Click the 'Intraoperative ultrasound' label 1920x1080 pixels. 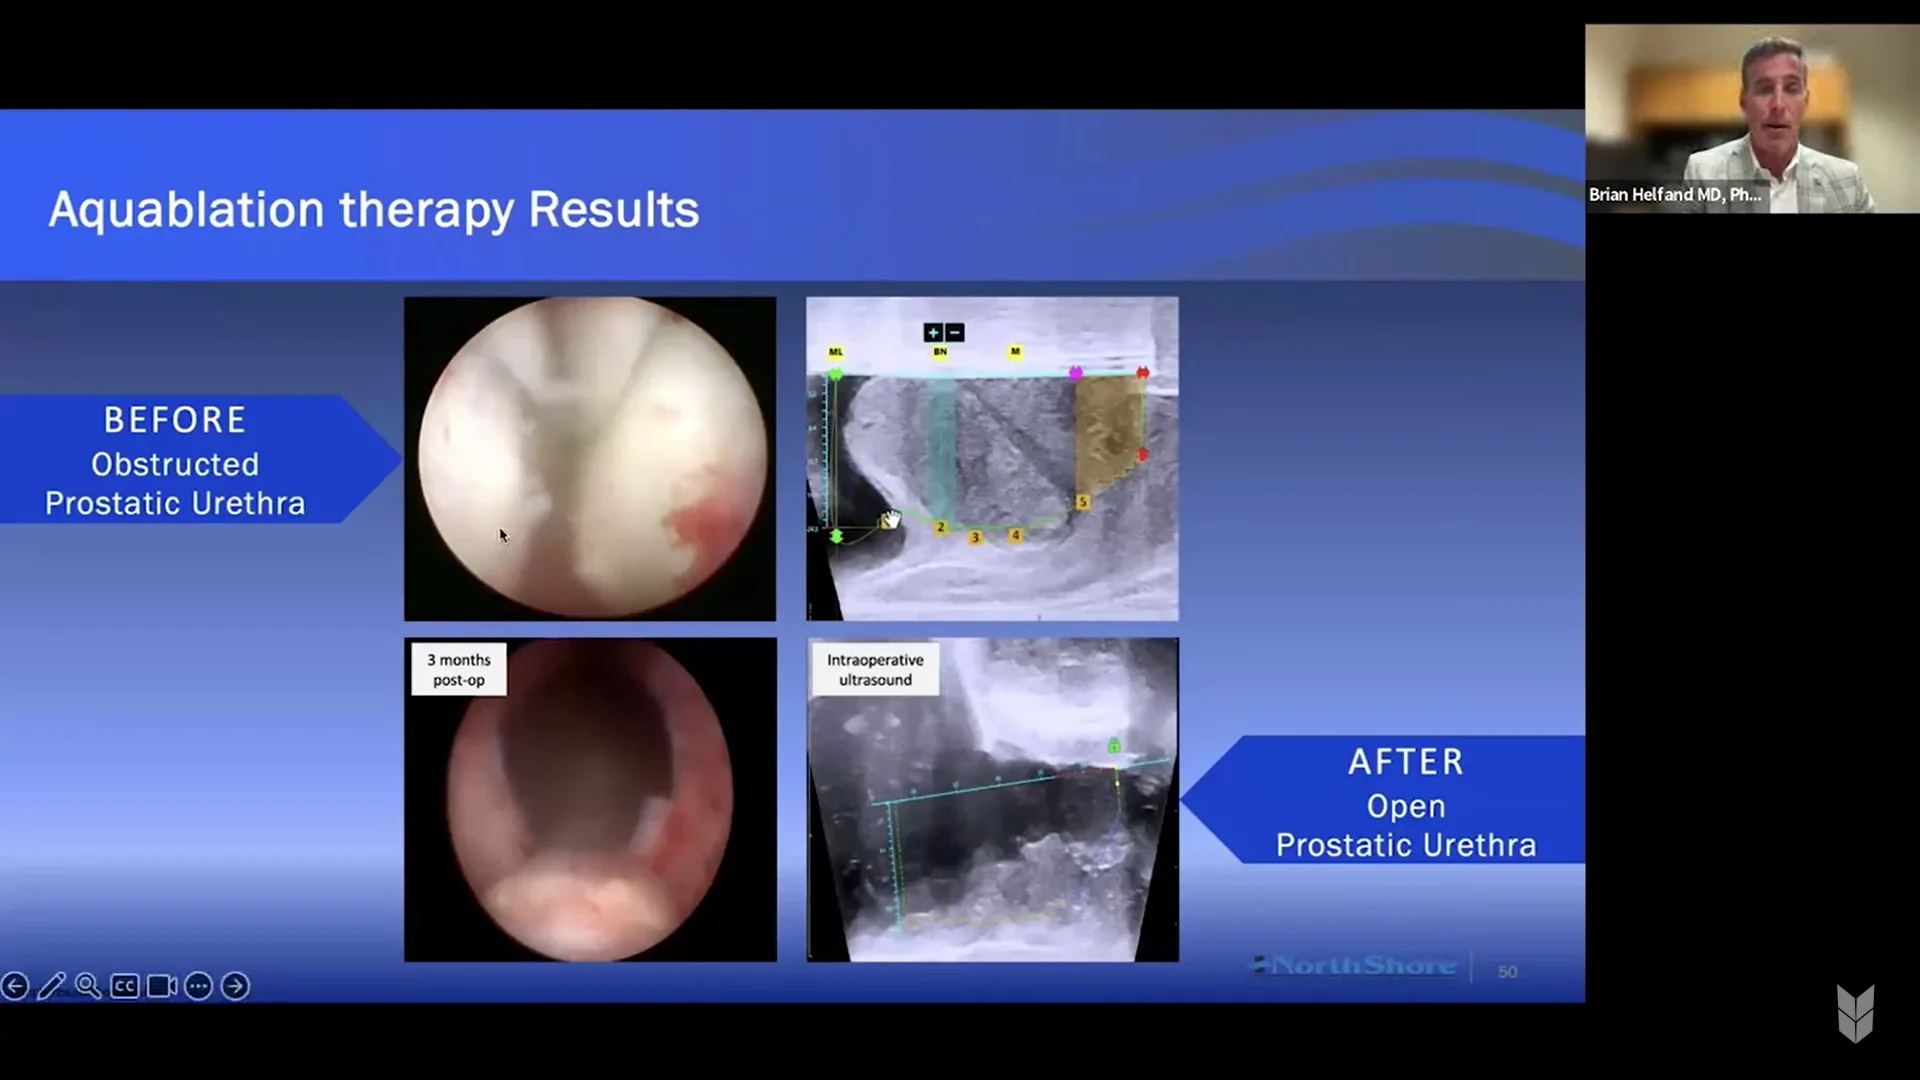point(875,670)
